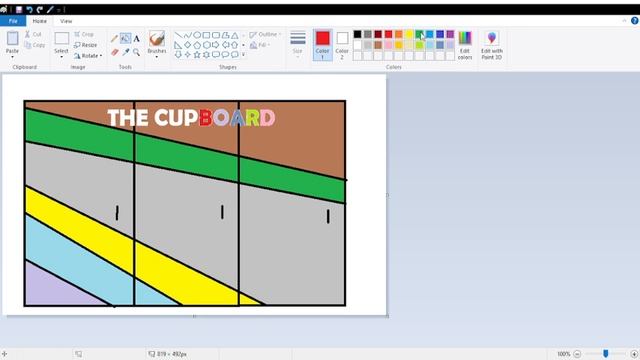Click the 100% zoom level text
The height and width of the screenshot is (360, 640).
[564, 354]
